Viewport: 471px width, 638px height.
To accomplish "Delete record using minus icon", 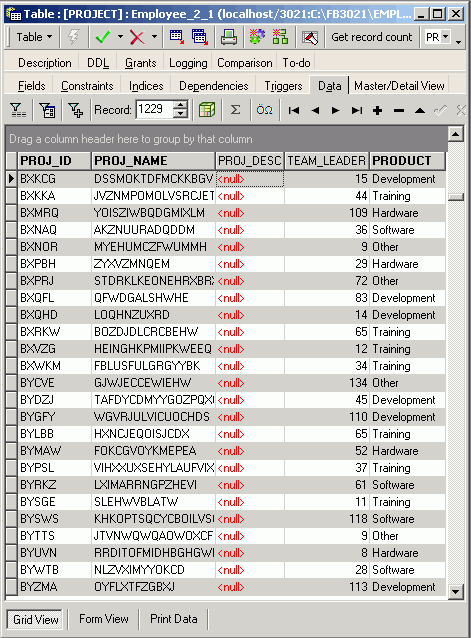I will point(399,110).
